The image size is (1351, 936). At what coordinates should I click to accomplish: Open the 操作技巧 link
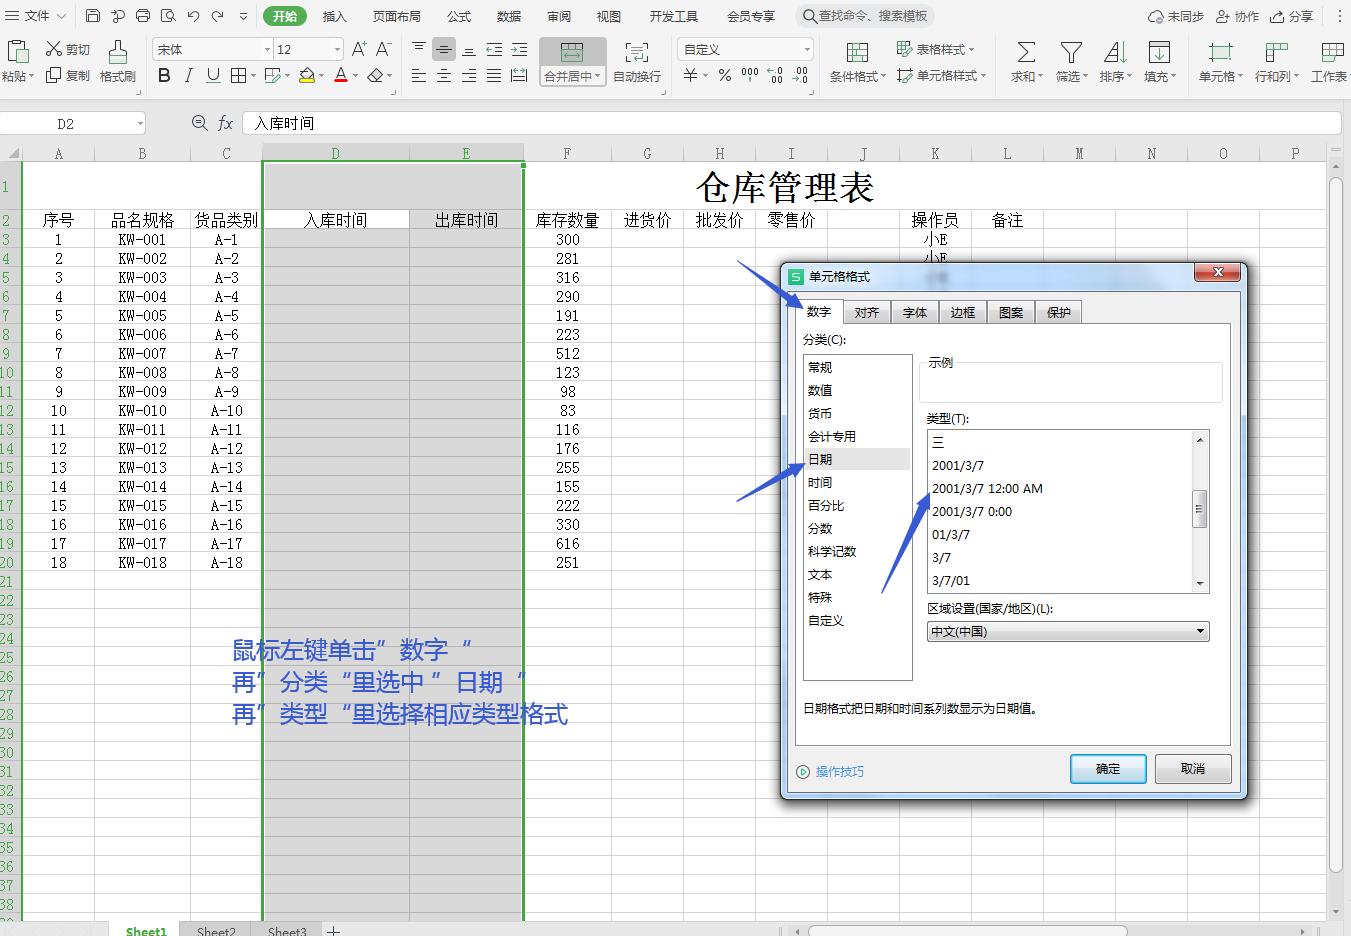tap(838, 771)
